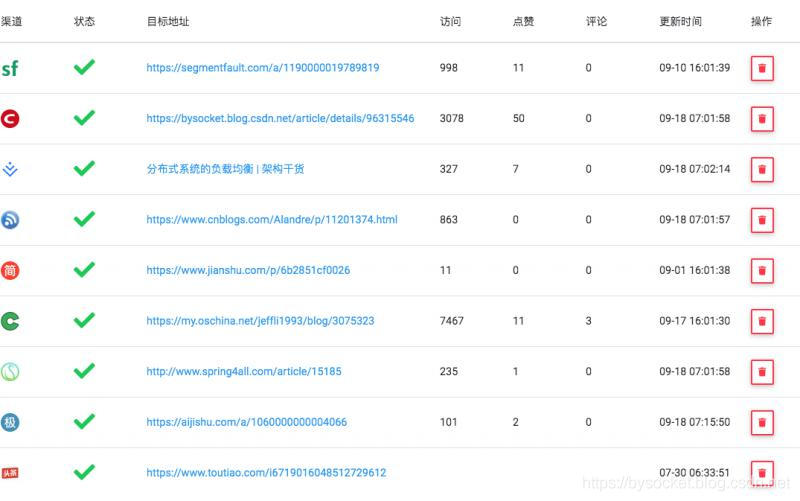Select the visit count 101
The width and height of the screenshot is (800, 501).
(x=448, y=422)
